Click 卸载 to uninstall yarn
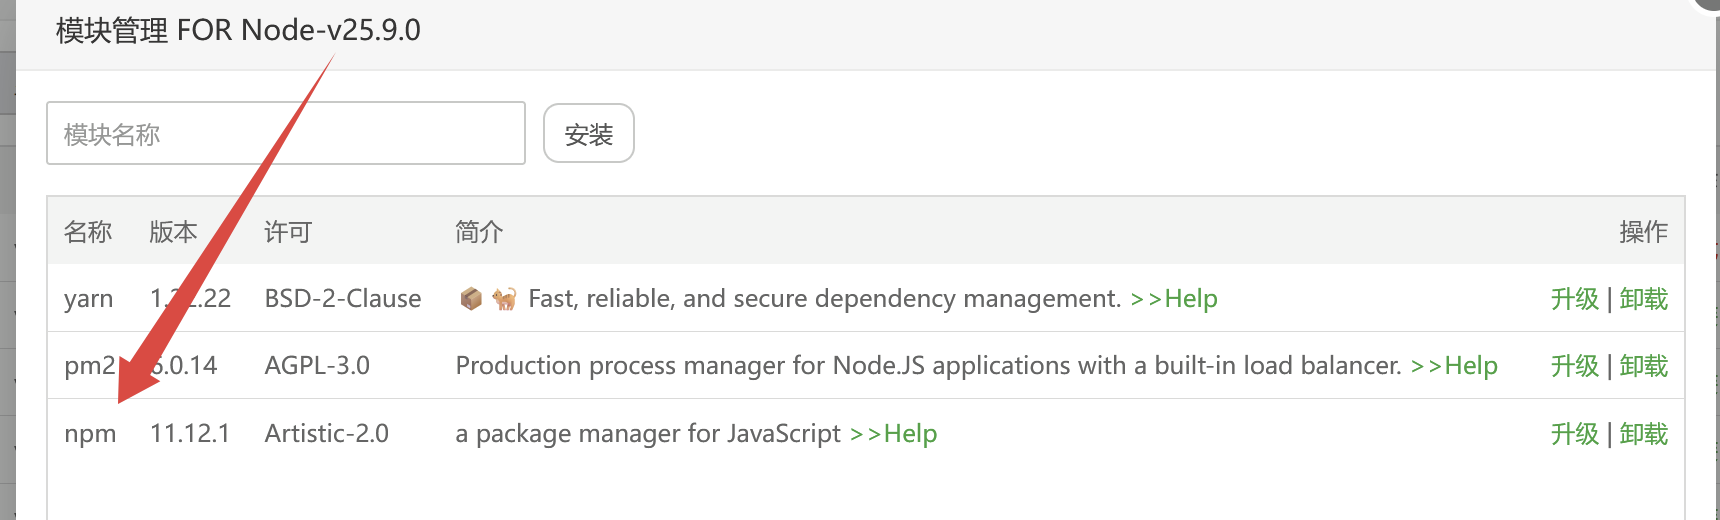1720x520 pixels. click(1644, 298)
